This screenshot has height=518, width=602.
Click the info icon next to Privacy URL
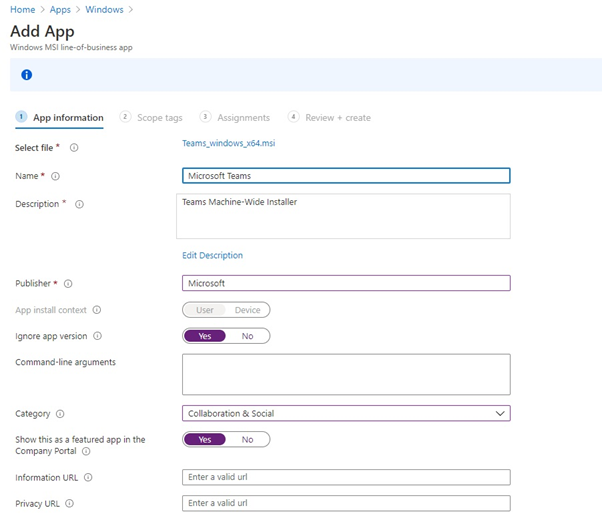(69, 503)
